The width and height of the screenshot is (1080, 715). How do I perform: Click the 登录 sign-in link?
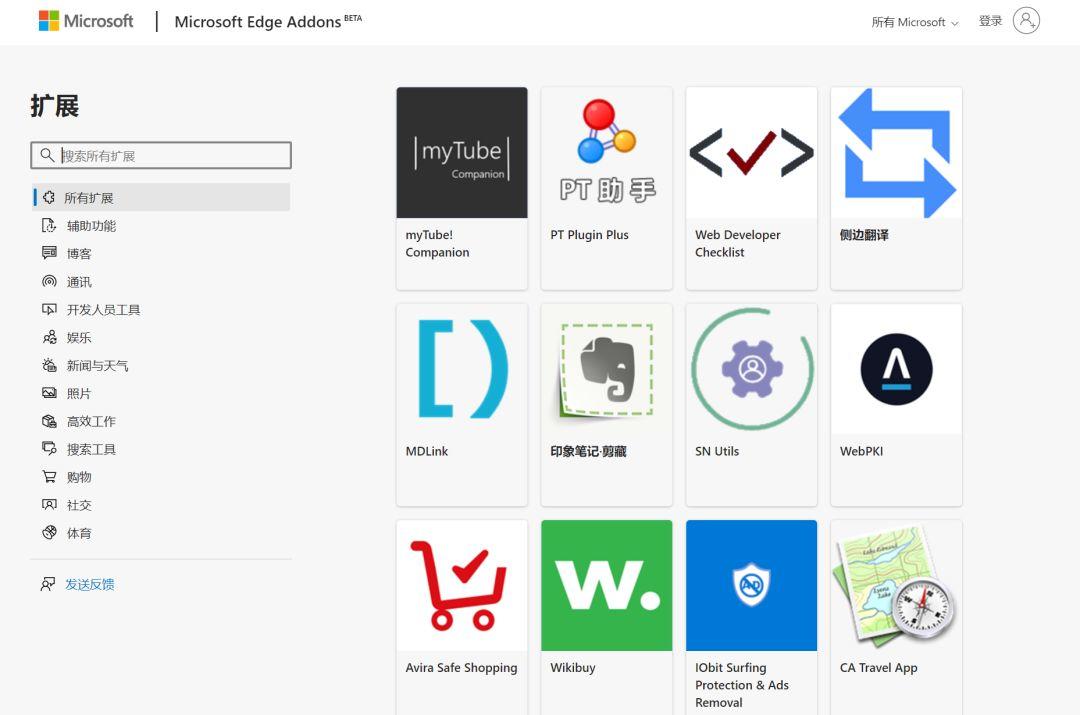pyautogui.click(x=990, y=21)
